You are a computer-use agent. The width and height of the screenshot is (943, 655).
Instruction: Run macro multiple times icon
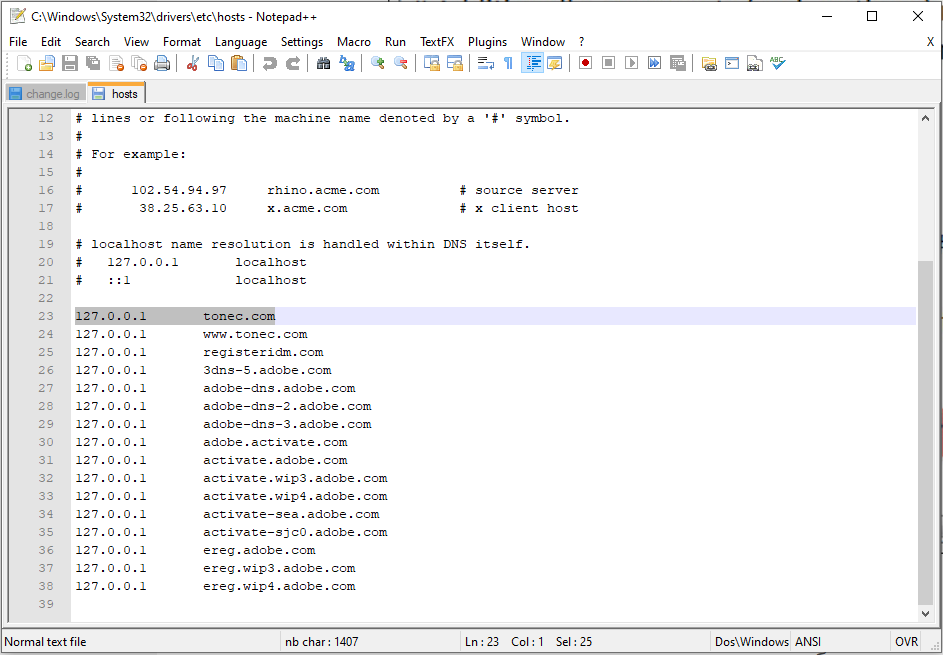click(654, 63)
